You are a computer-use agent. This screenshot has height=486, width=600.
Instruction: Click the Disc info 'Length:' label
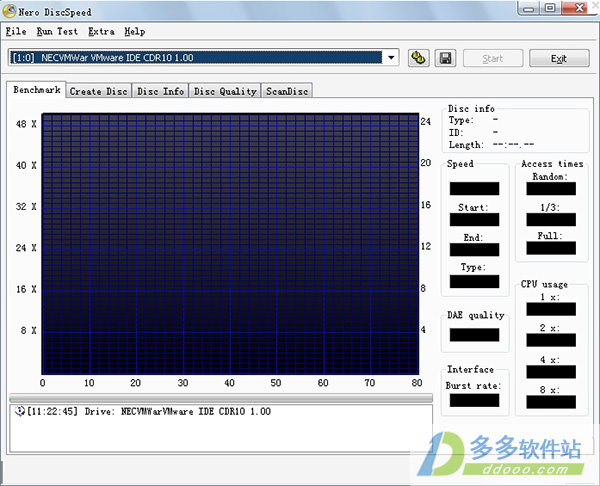point(466,145)
